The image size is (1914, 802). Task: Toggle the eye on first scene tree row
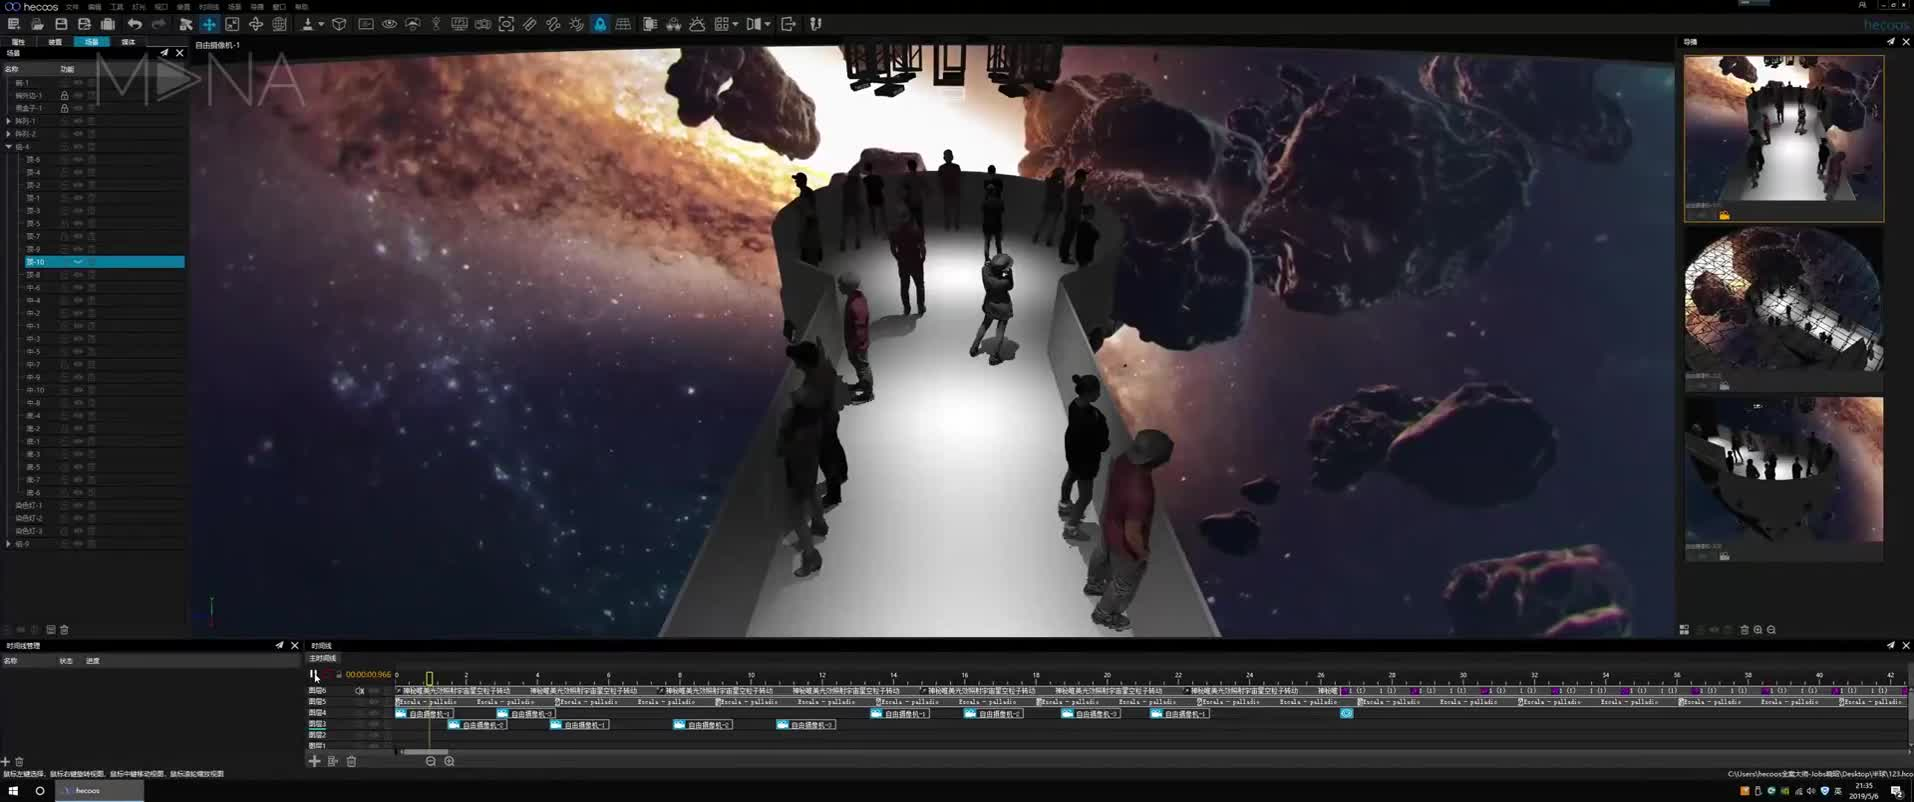78,83
